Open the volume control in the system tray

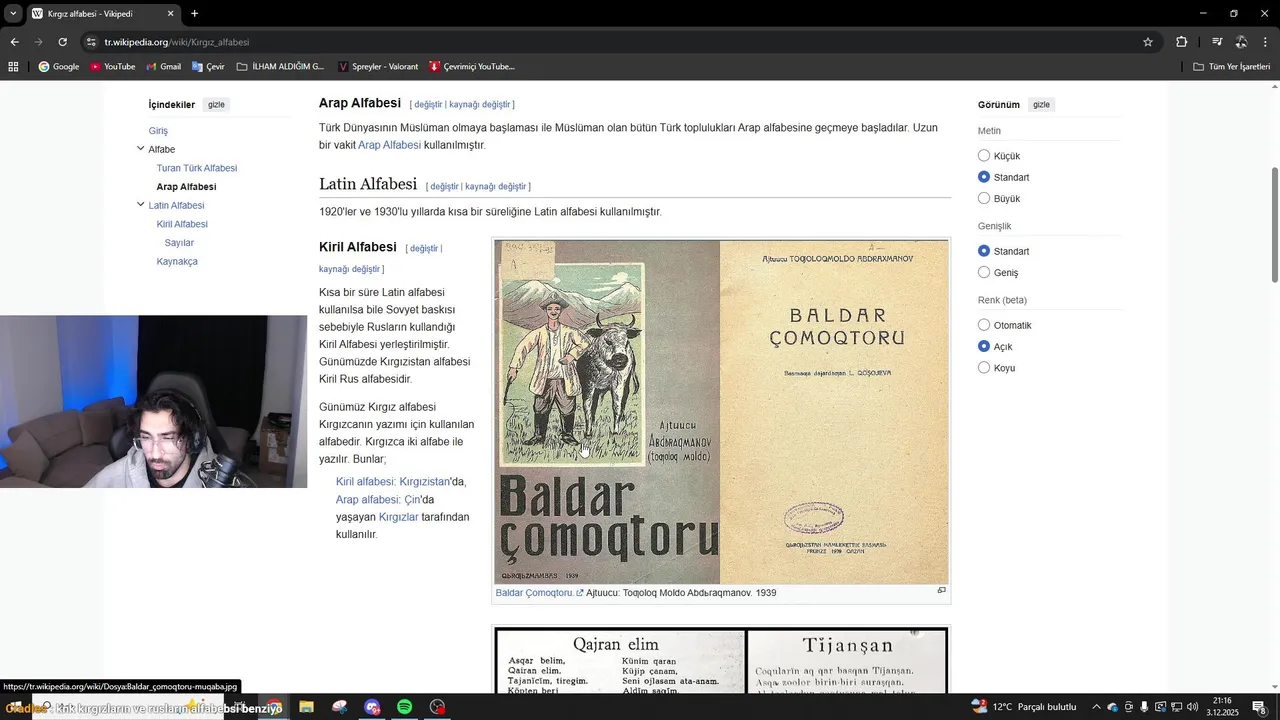[x=1192, y=707]
